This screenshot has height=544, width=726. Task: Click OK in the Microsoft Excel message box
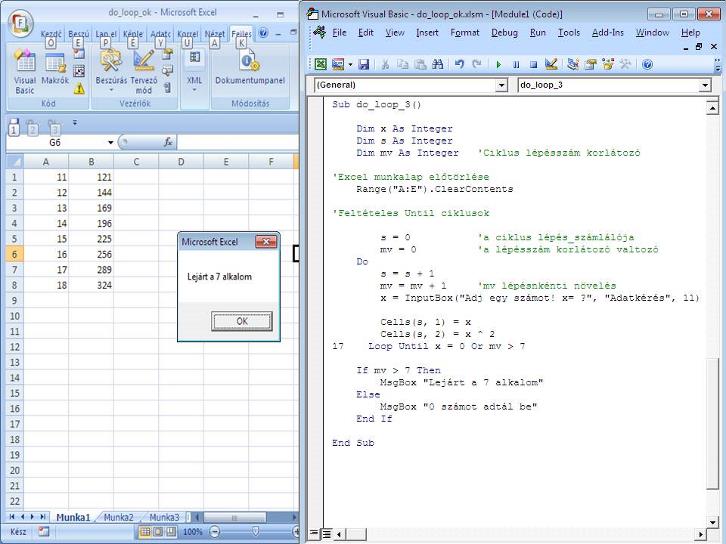pos(242,321)
